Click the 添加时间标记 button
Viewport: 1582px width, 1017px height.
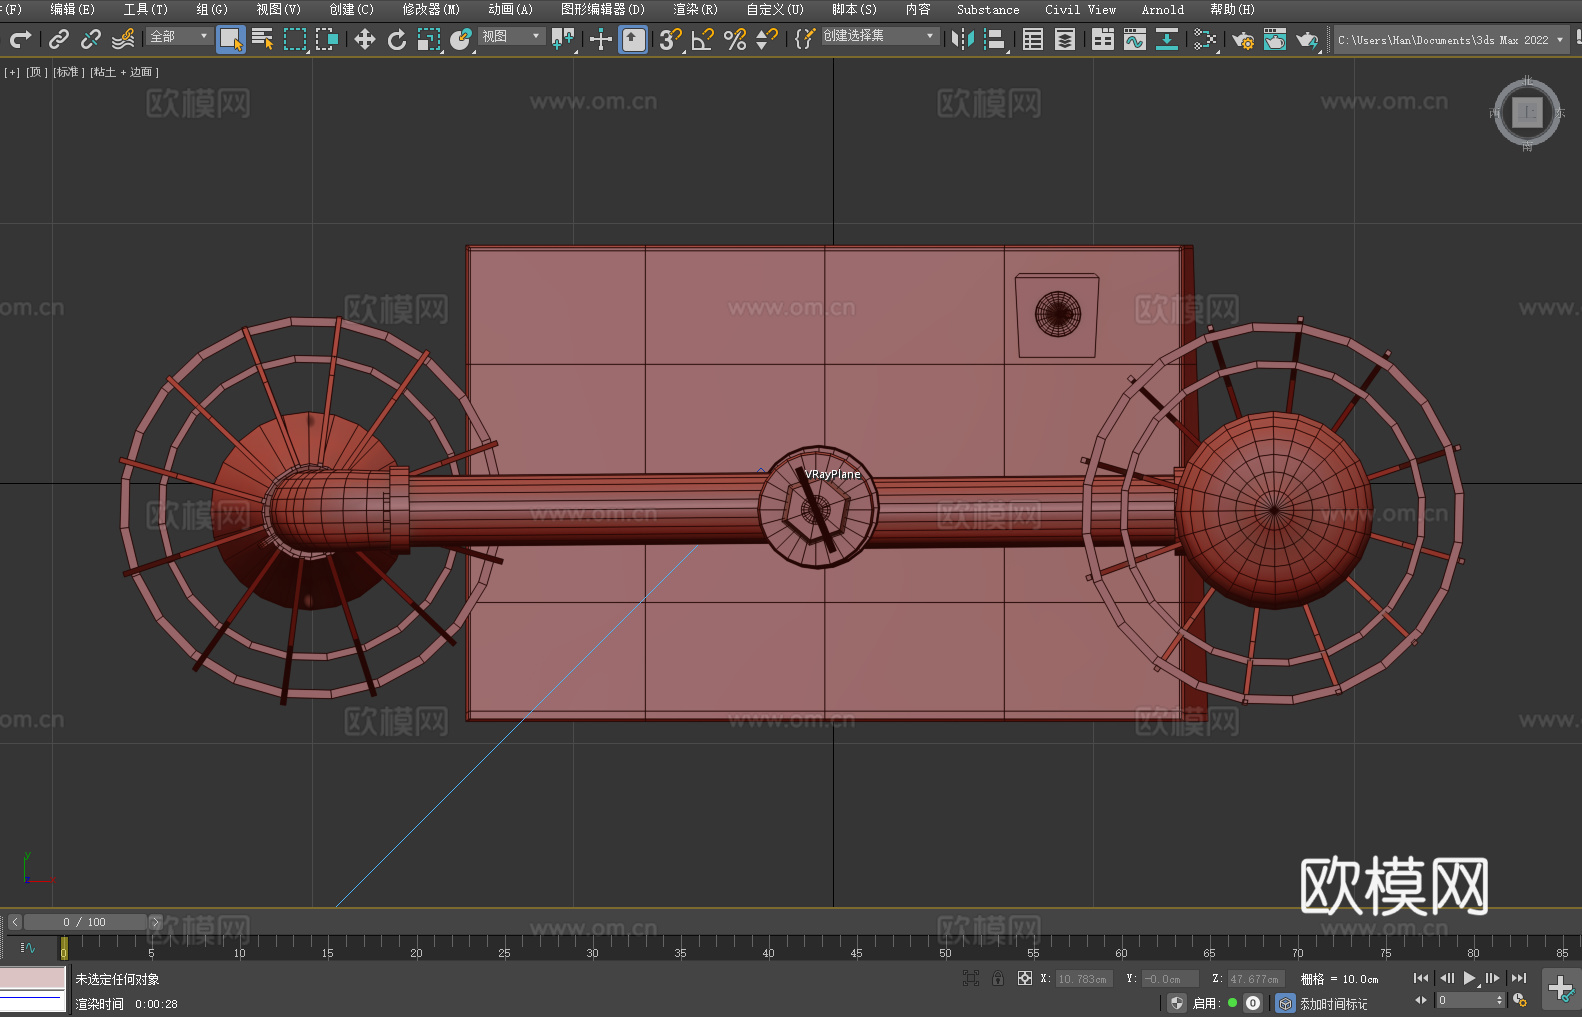(1333, 1003)
